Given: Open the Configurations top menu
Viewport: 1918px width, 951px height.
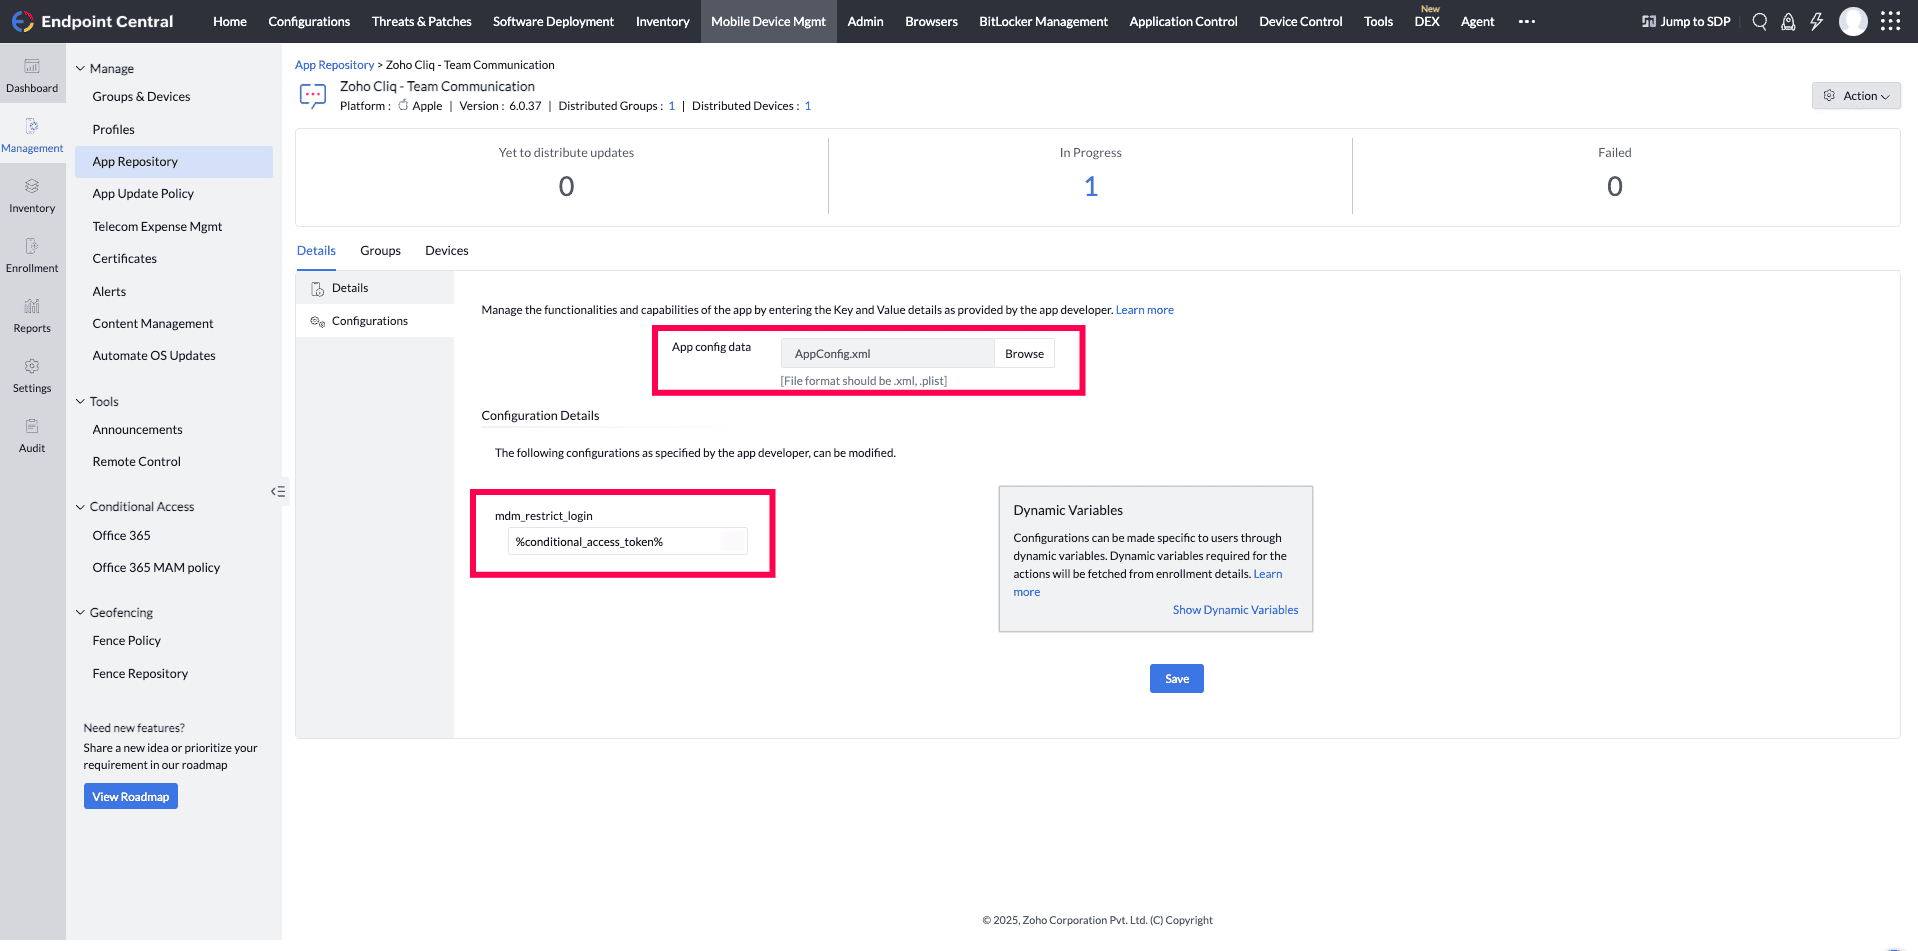Looking at the screenshot, I should click(x=309, y=21).
